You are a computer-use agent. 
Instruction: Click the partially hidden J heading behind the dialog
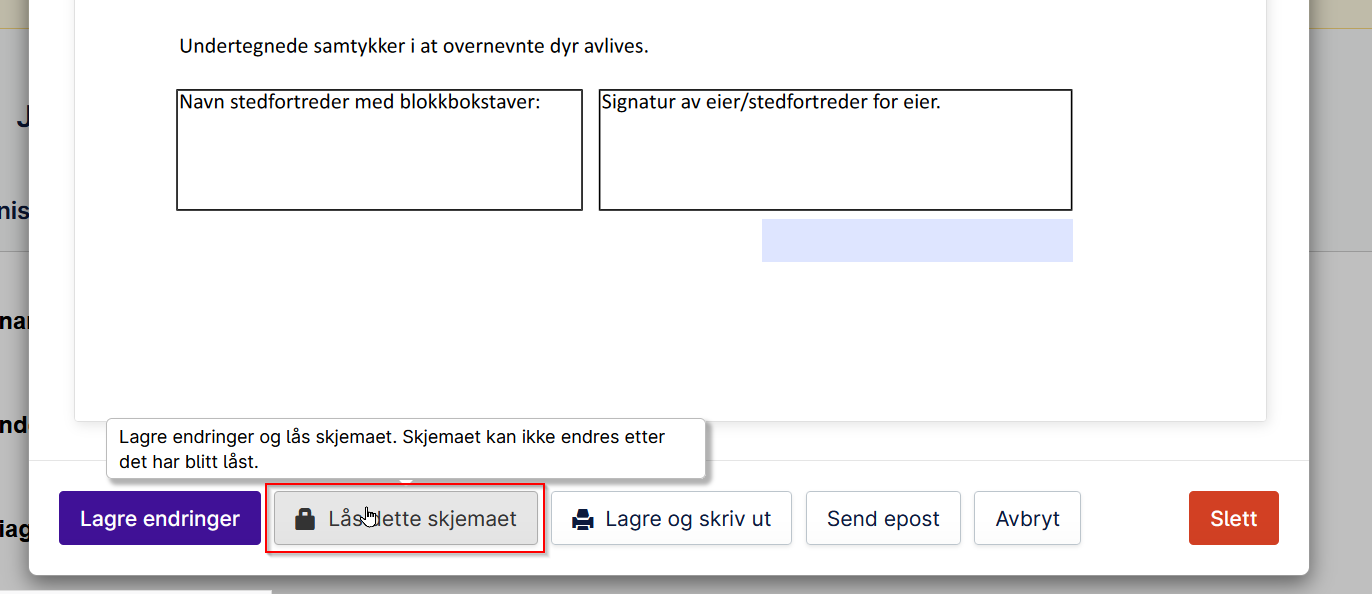(22, 118)
